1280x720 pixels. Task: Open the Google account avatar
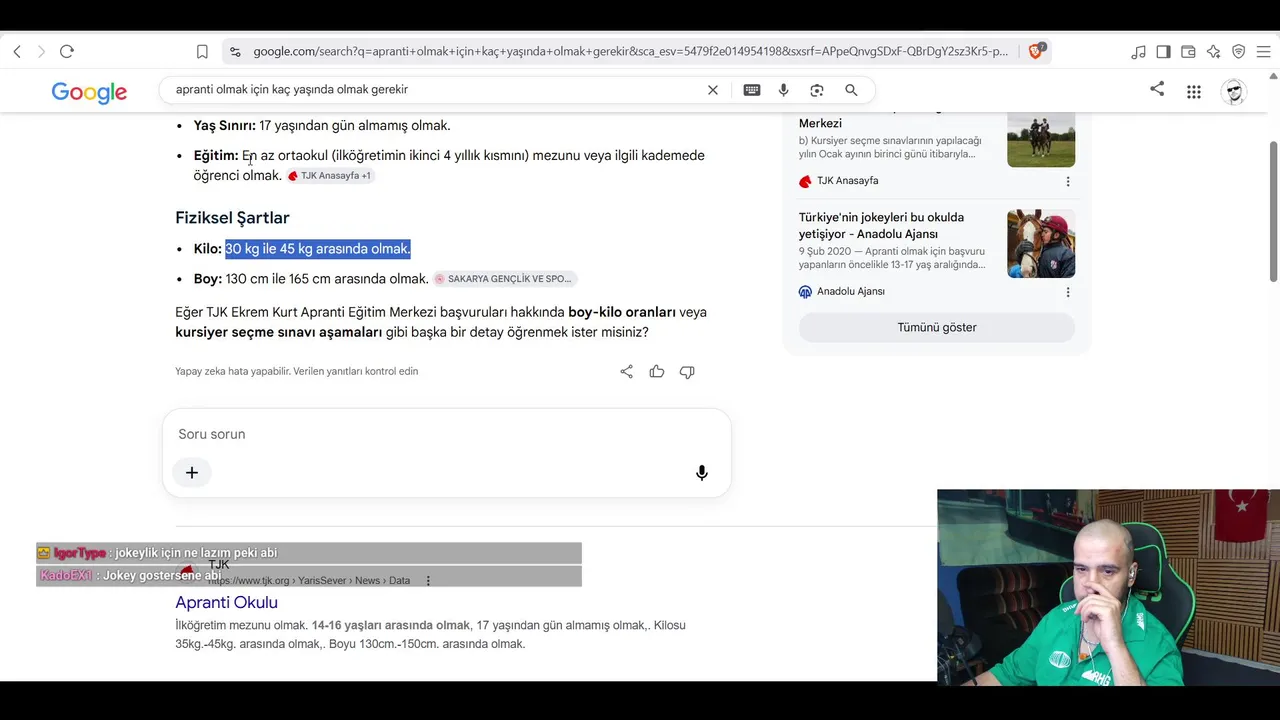click(1235, 92)
